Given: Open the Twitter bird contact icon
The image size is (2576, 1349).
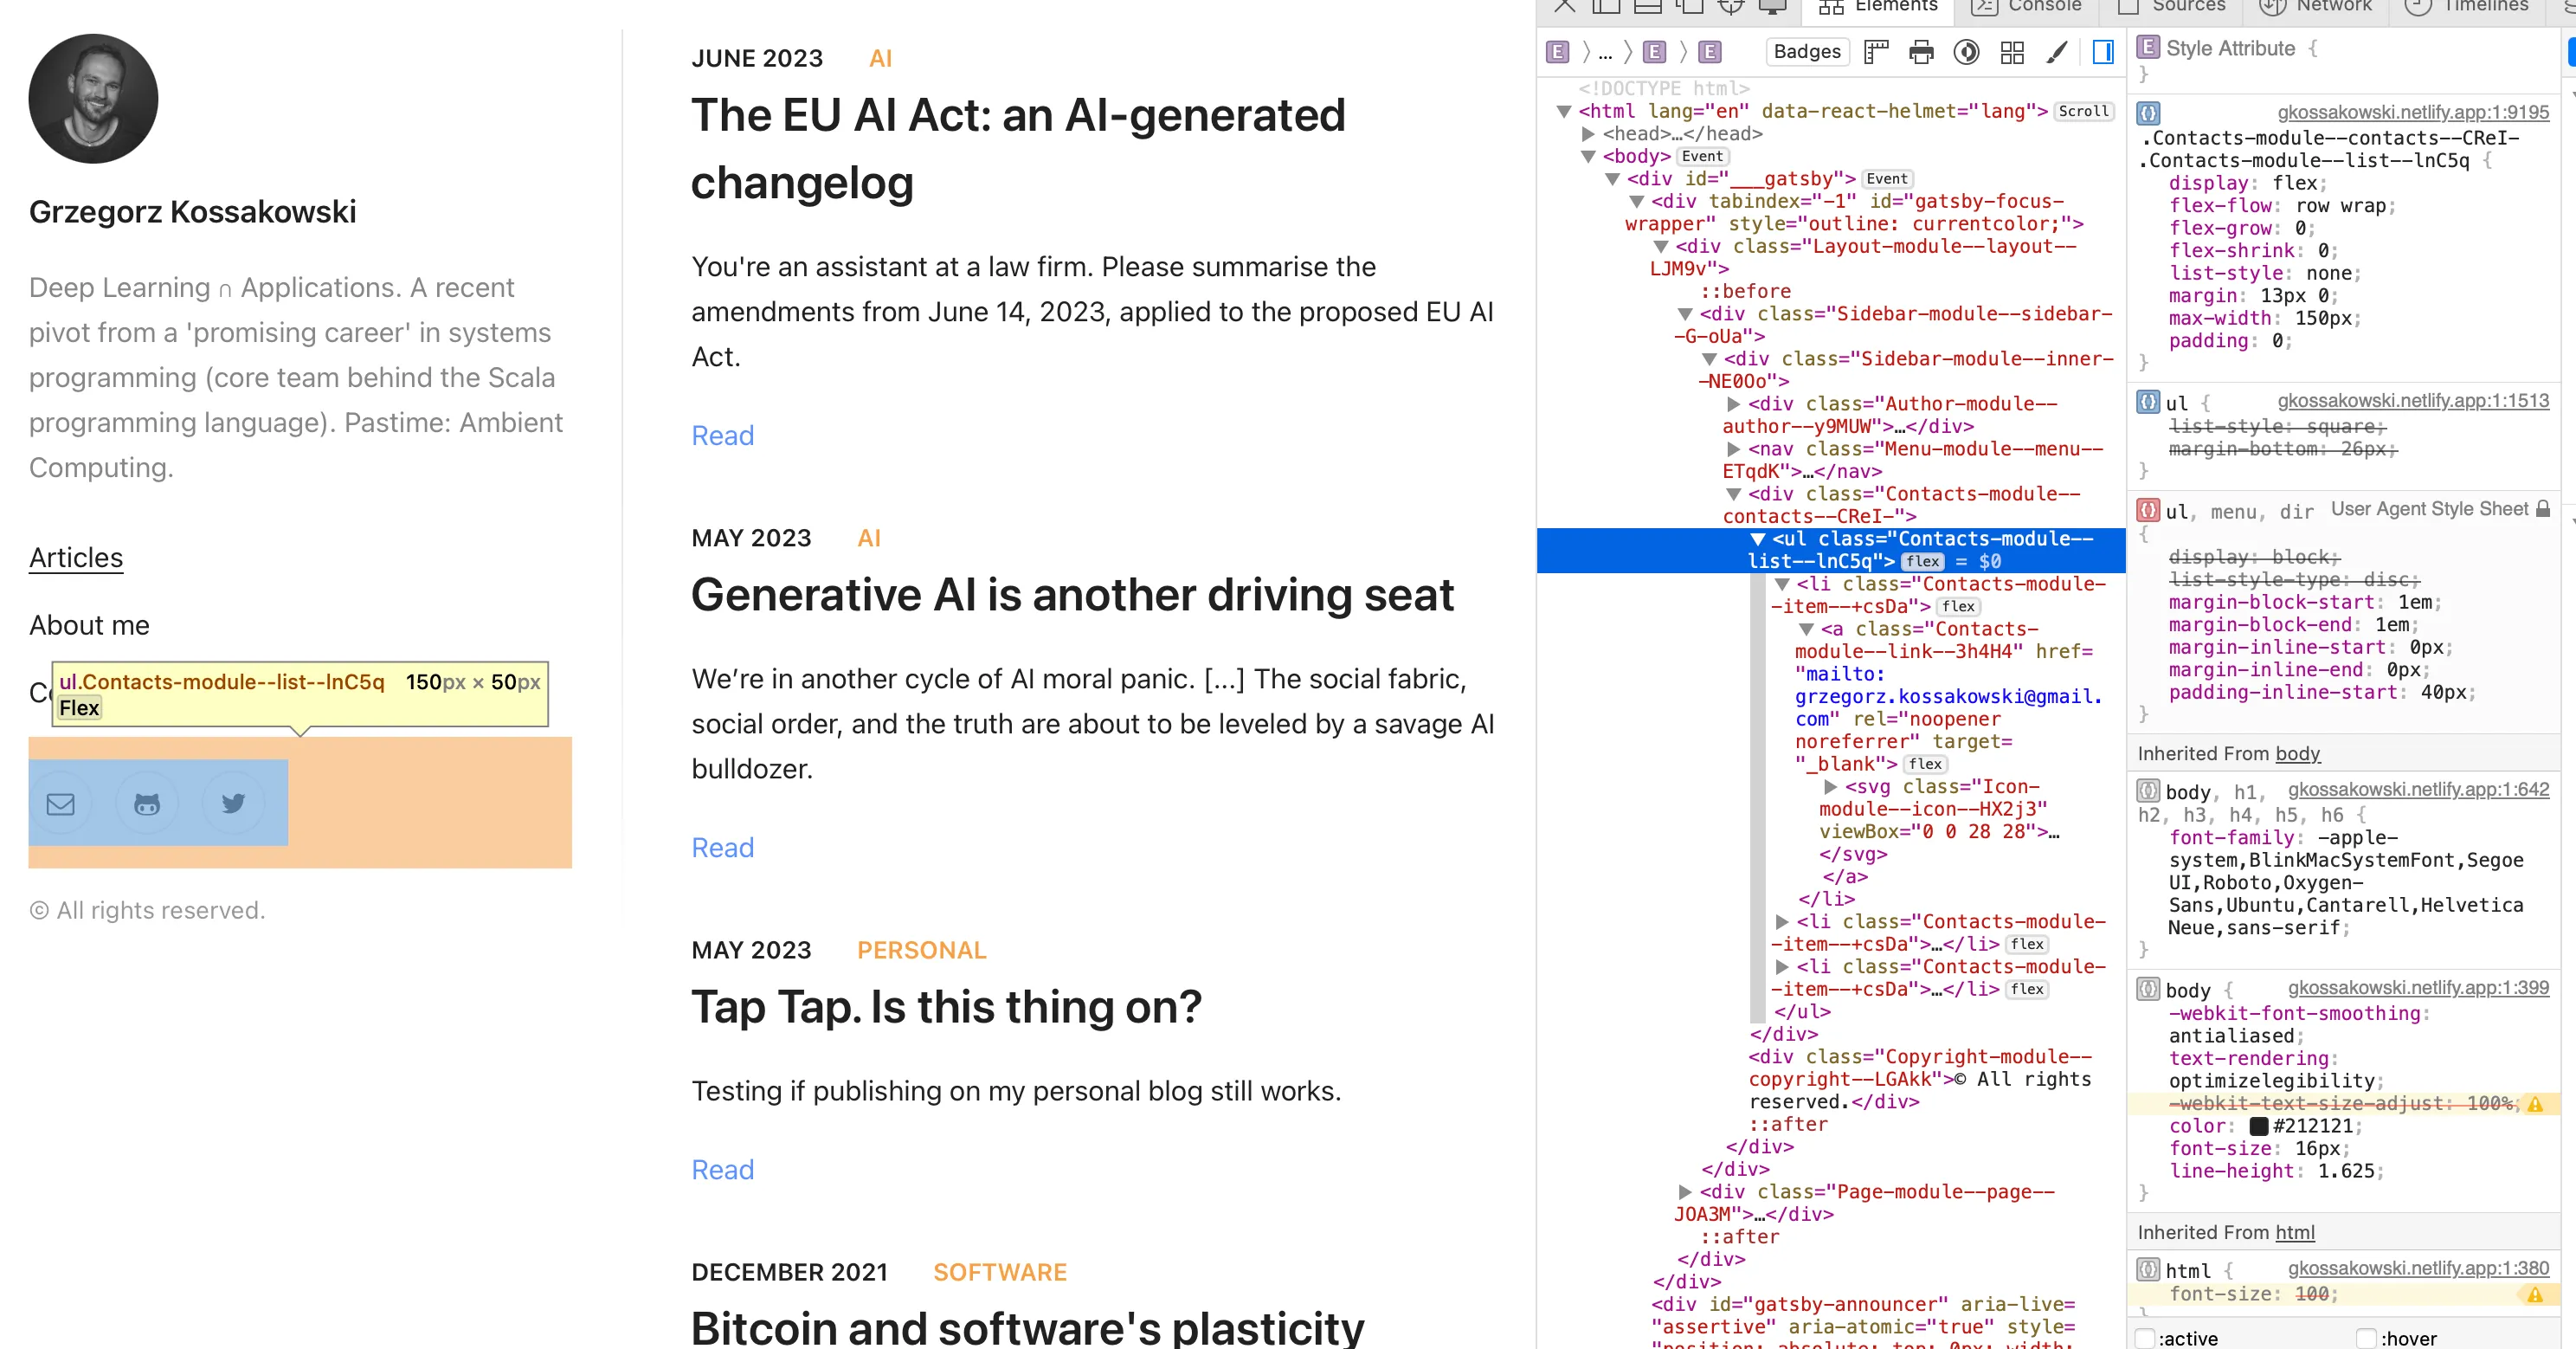Looking at the screenshot, I should click(x=233, y=803).
